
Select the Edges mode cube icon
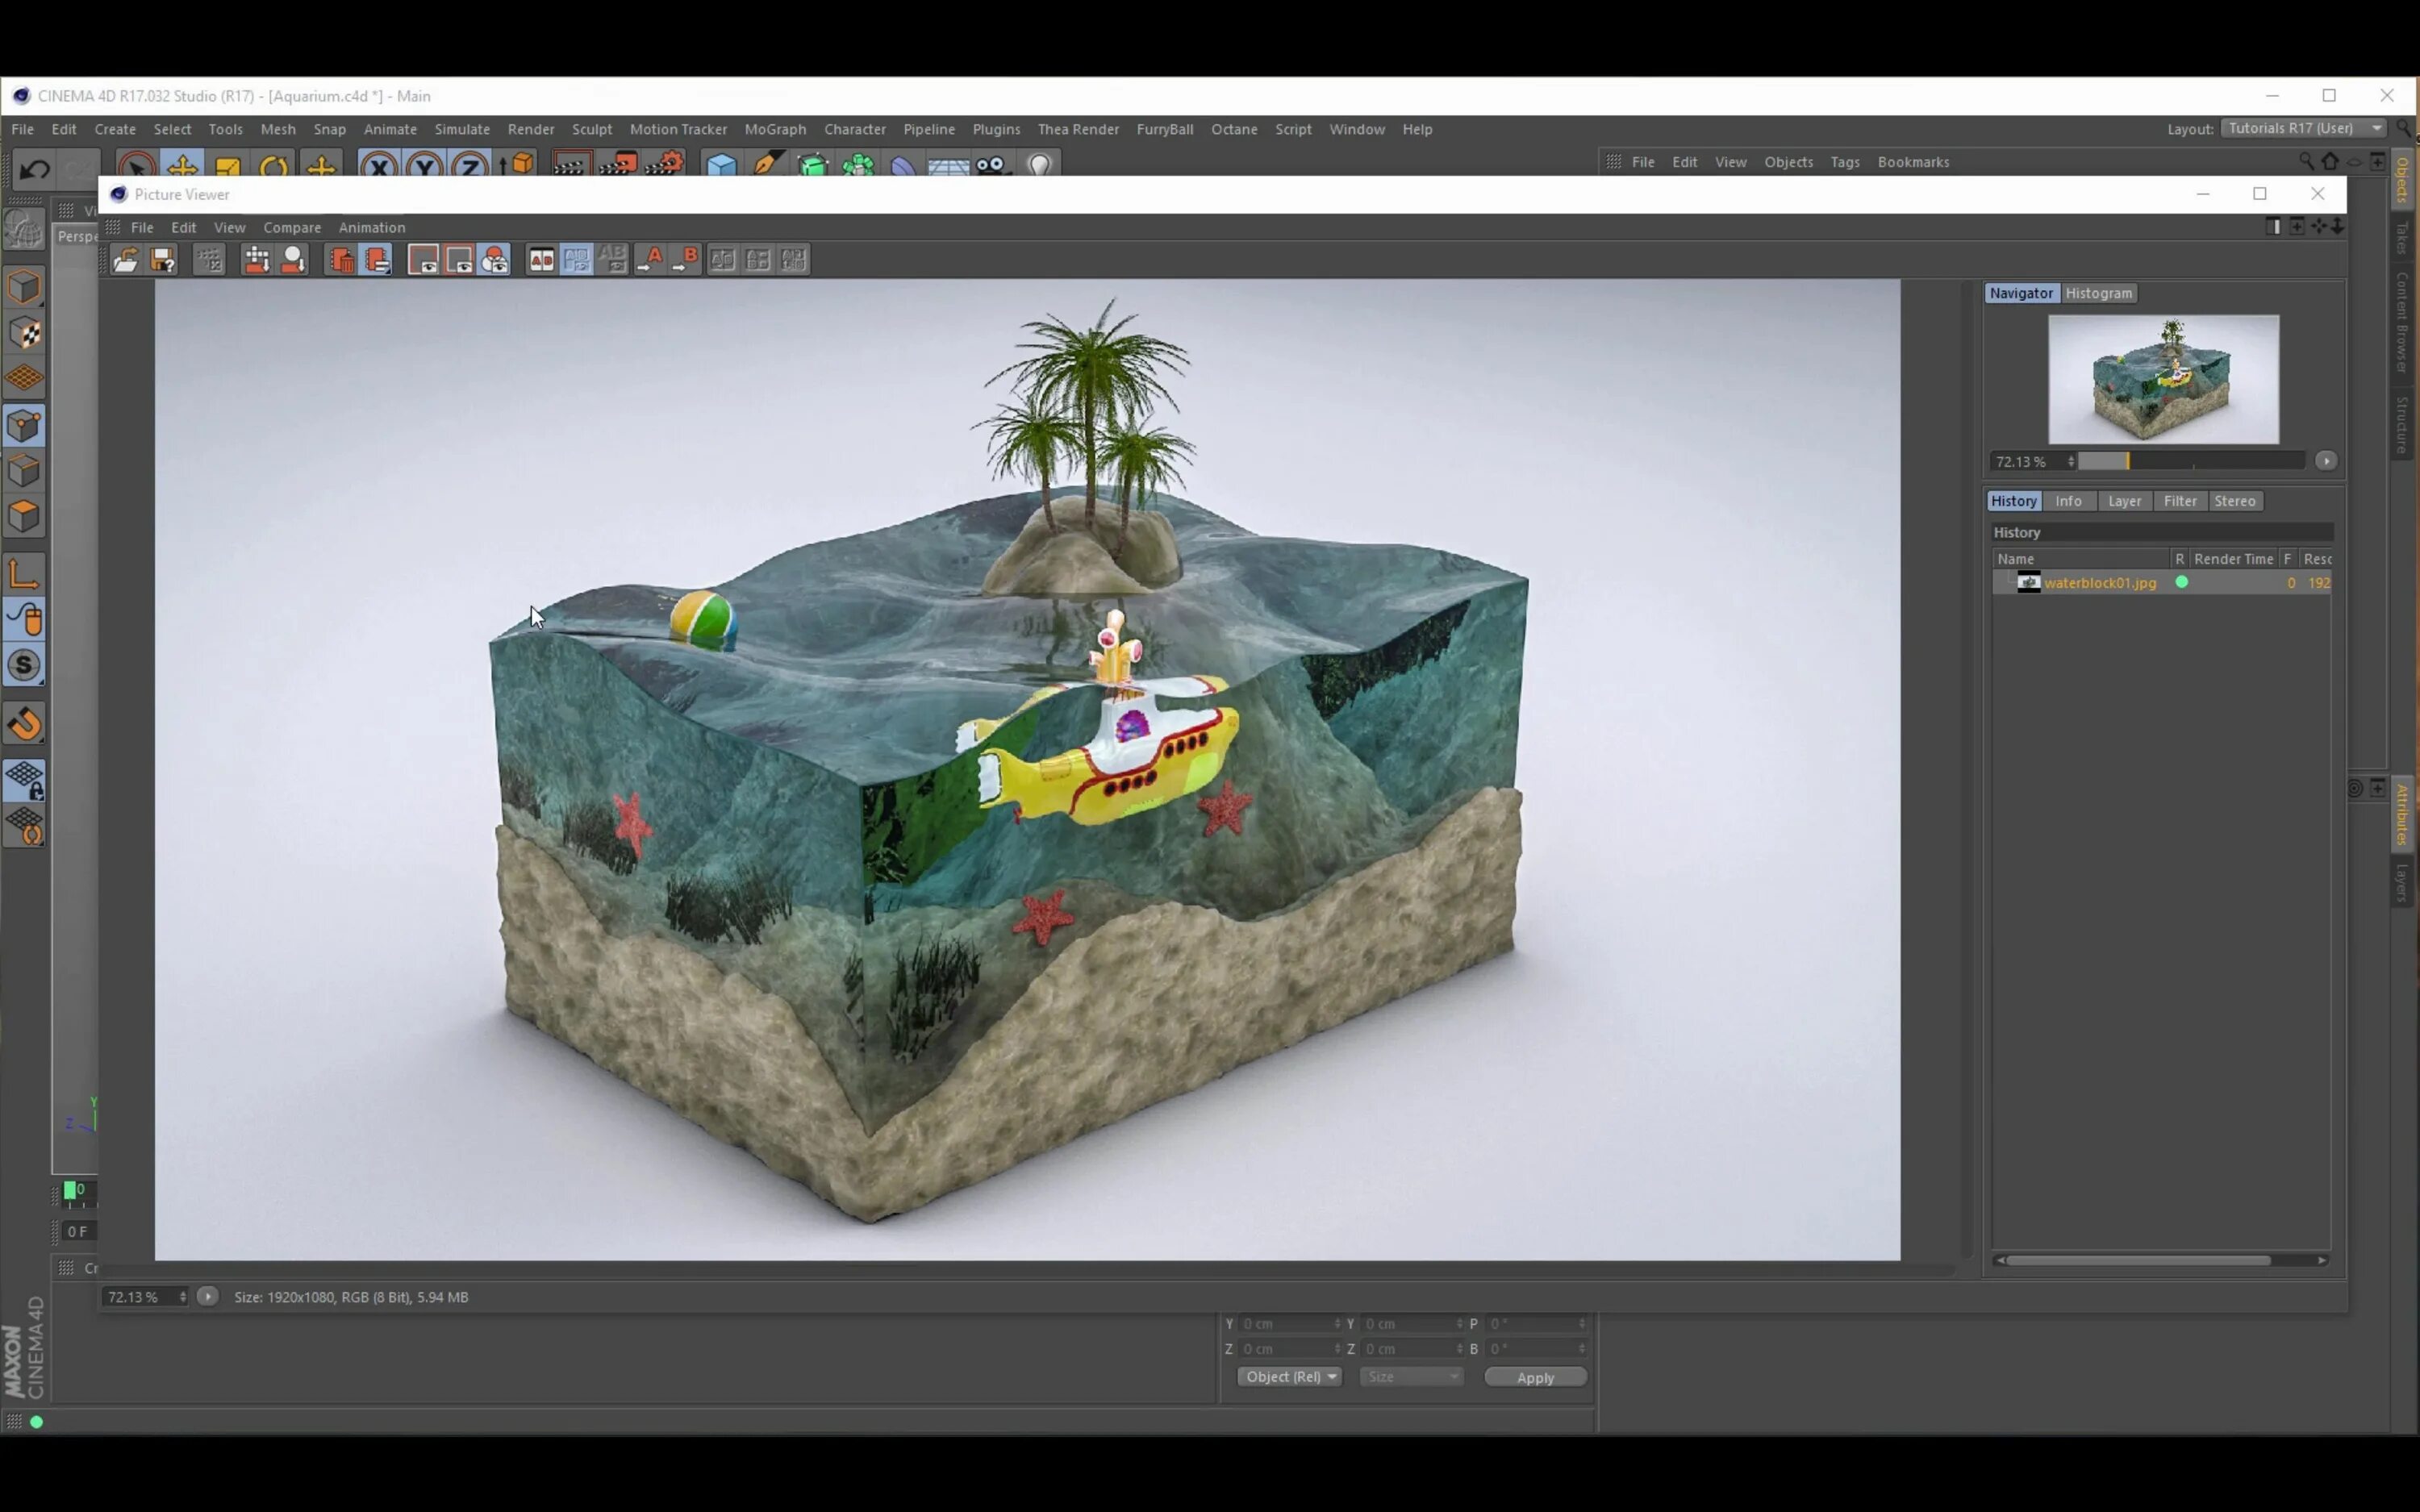click(24, 471)
